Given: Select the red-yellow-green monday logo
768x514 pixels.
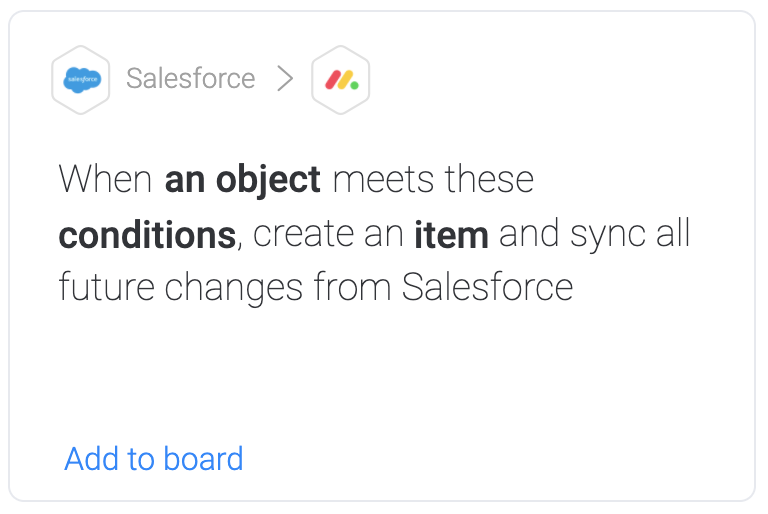Looking at the screenshot, I should pyautogui.click(x=342, y=80).
